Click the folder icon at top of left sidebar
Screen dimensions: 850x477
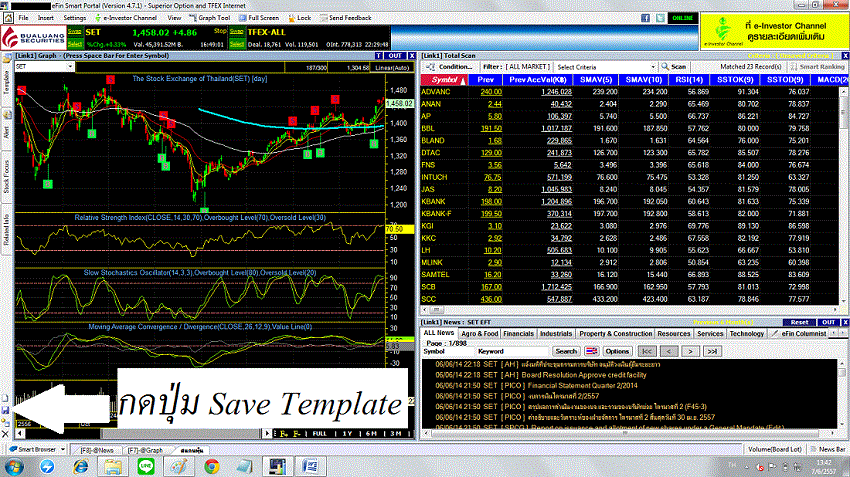(7, 59)
